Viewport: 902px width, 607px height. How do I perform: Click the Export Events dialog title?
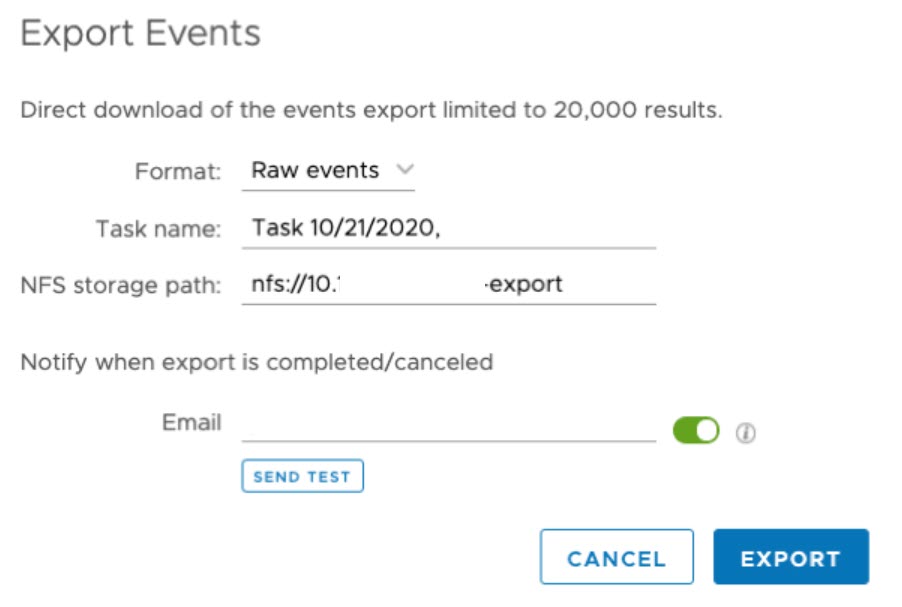[x=140, y=34]
